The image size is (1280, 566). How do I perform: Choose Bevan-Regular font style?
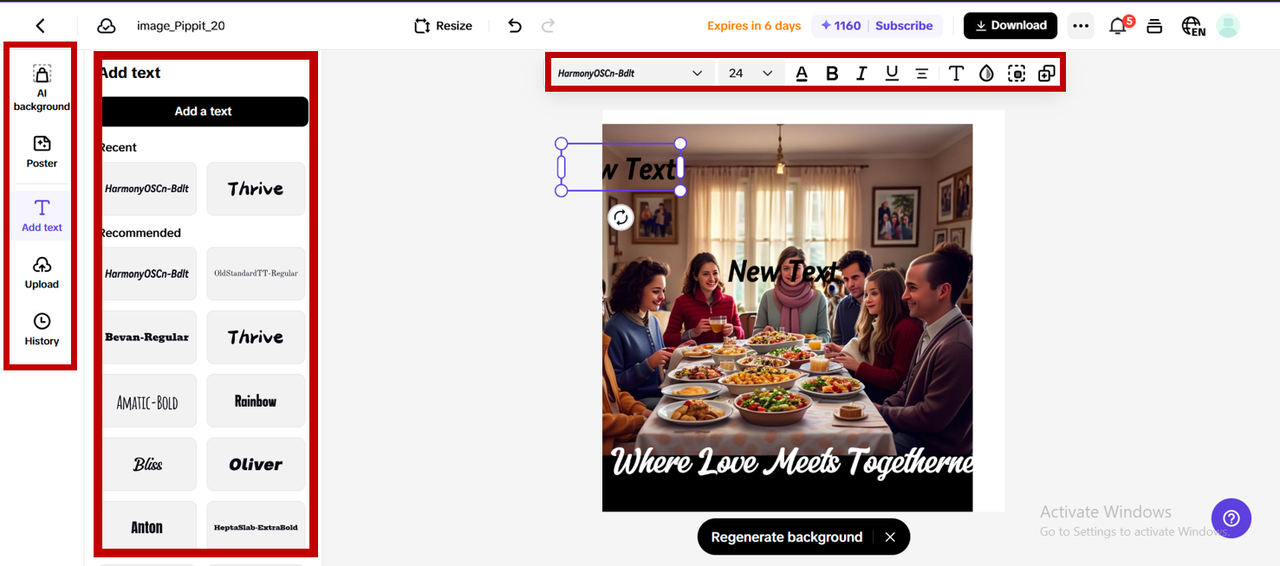(148, 337)
